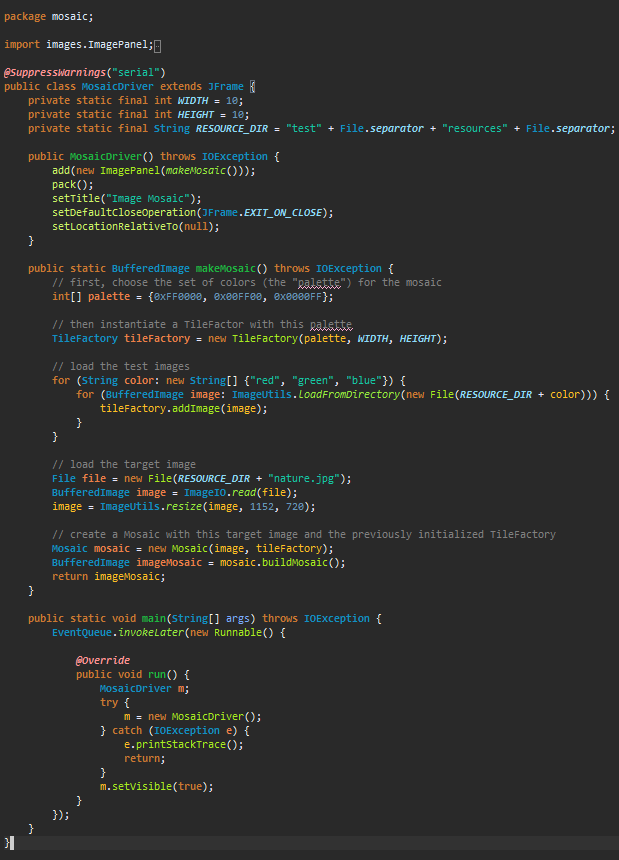The height and width of the screenshot is (860, 619).
Task: Click the pack() method call
Action: click(73, 185)
